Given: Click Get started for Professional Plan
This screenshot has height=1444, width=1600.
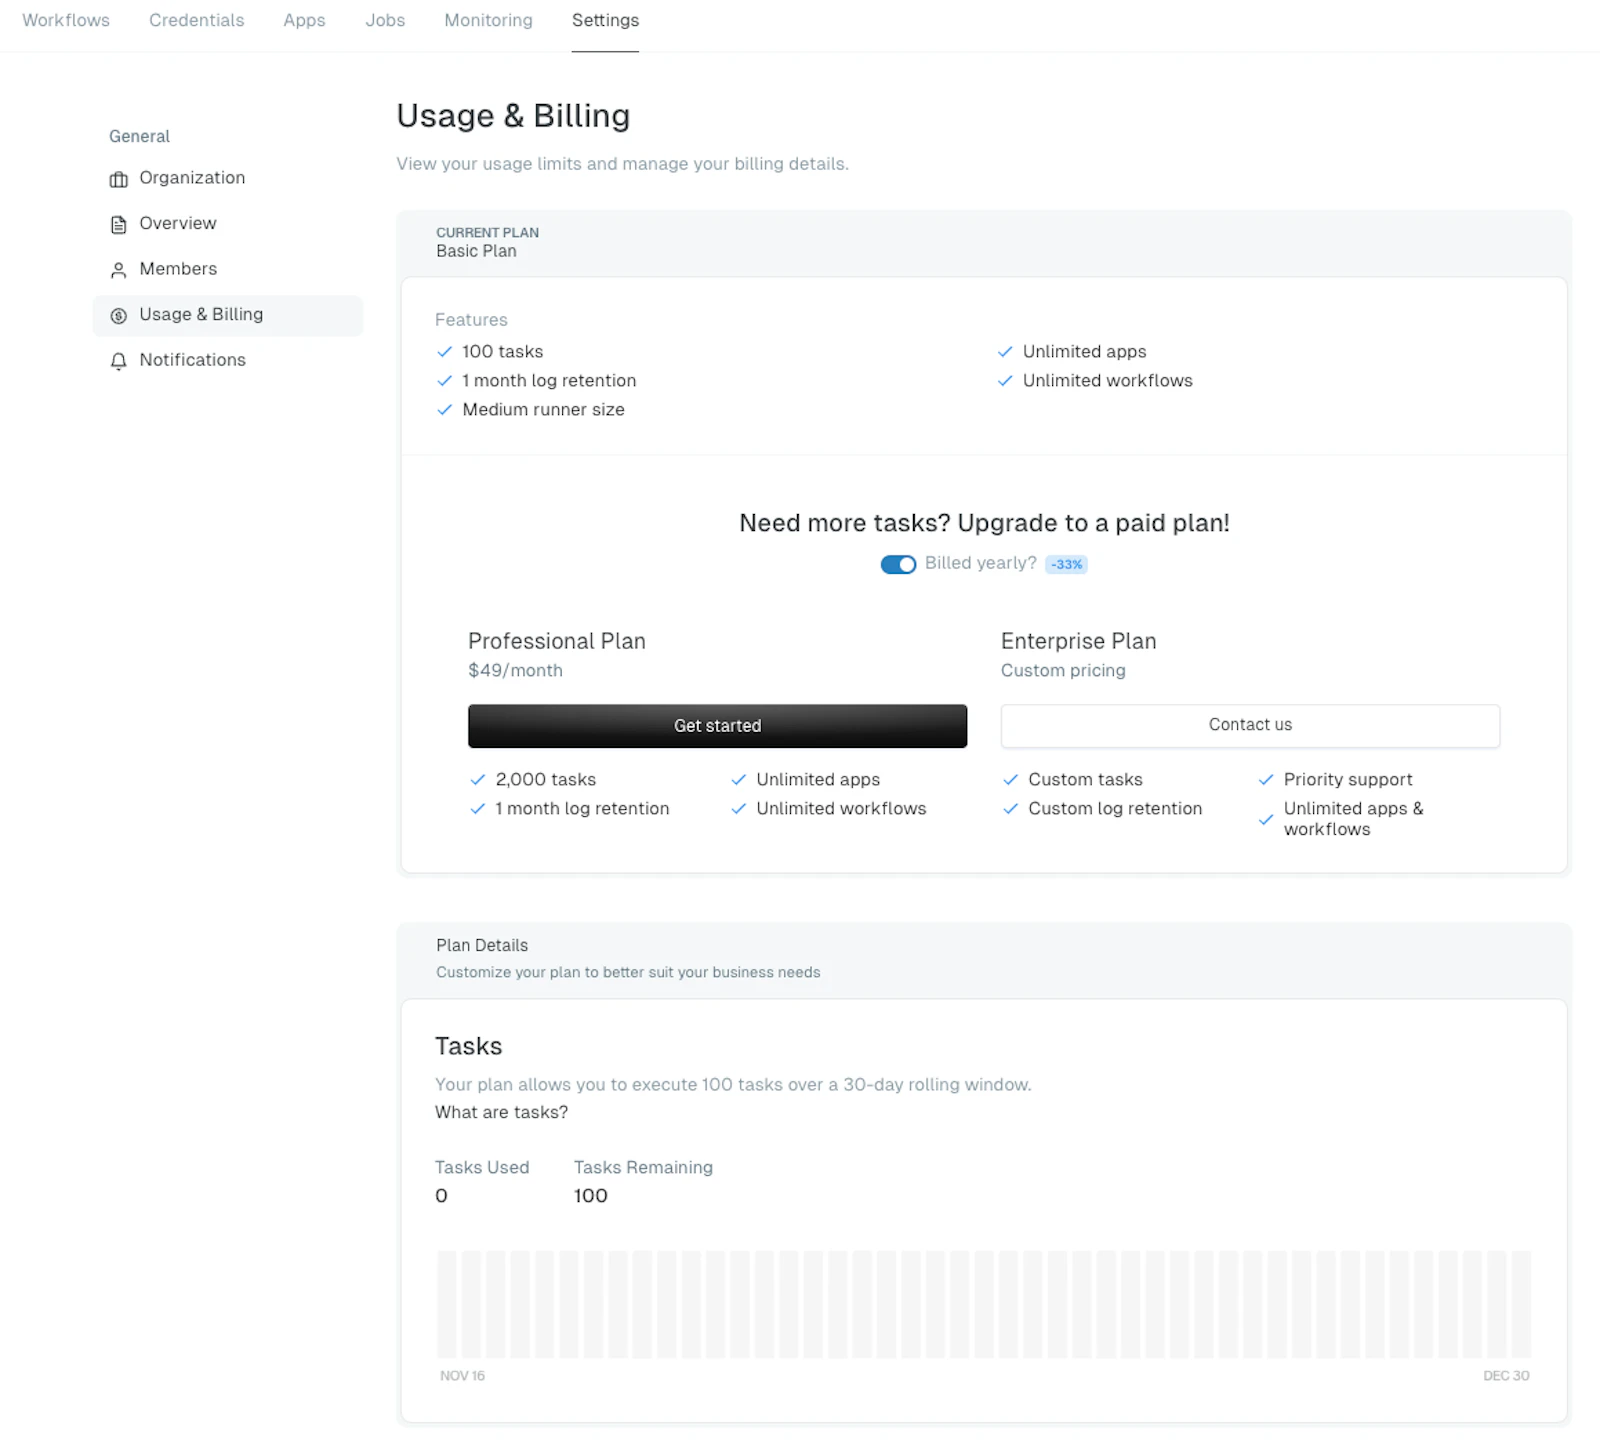Looking at the screenshot, I should click(718, 726).
